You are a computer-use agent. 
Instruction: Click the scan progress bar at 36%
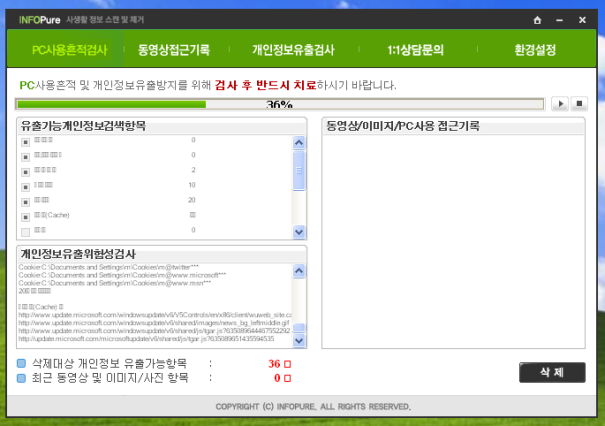(x=279, y=103)
